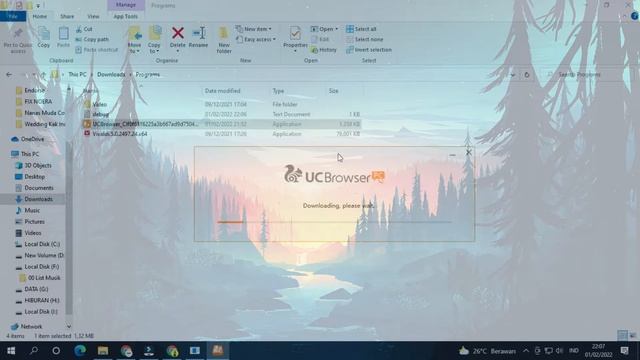Expand the New item dropdown
This screenshot has height=360, width=640.
(x=253, y=29)
